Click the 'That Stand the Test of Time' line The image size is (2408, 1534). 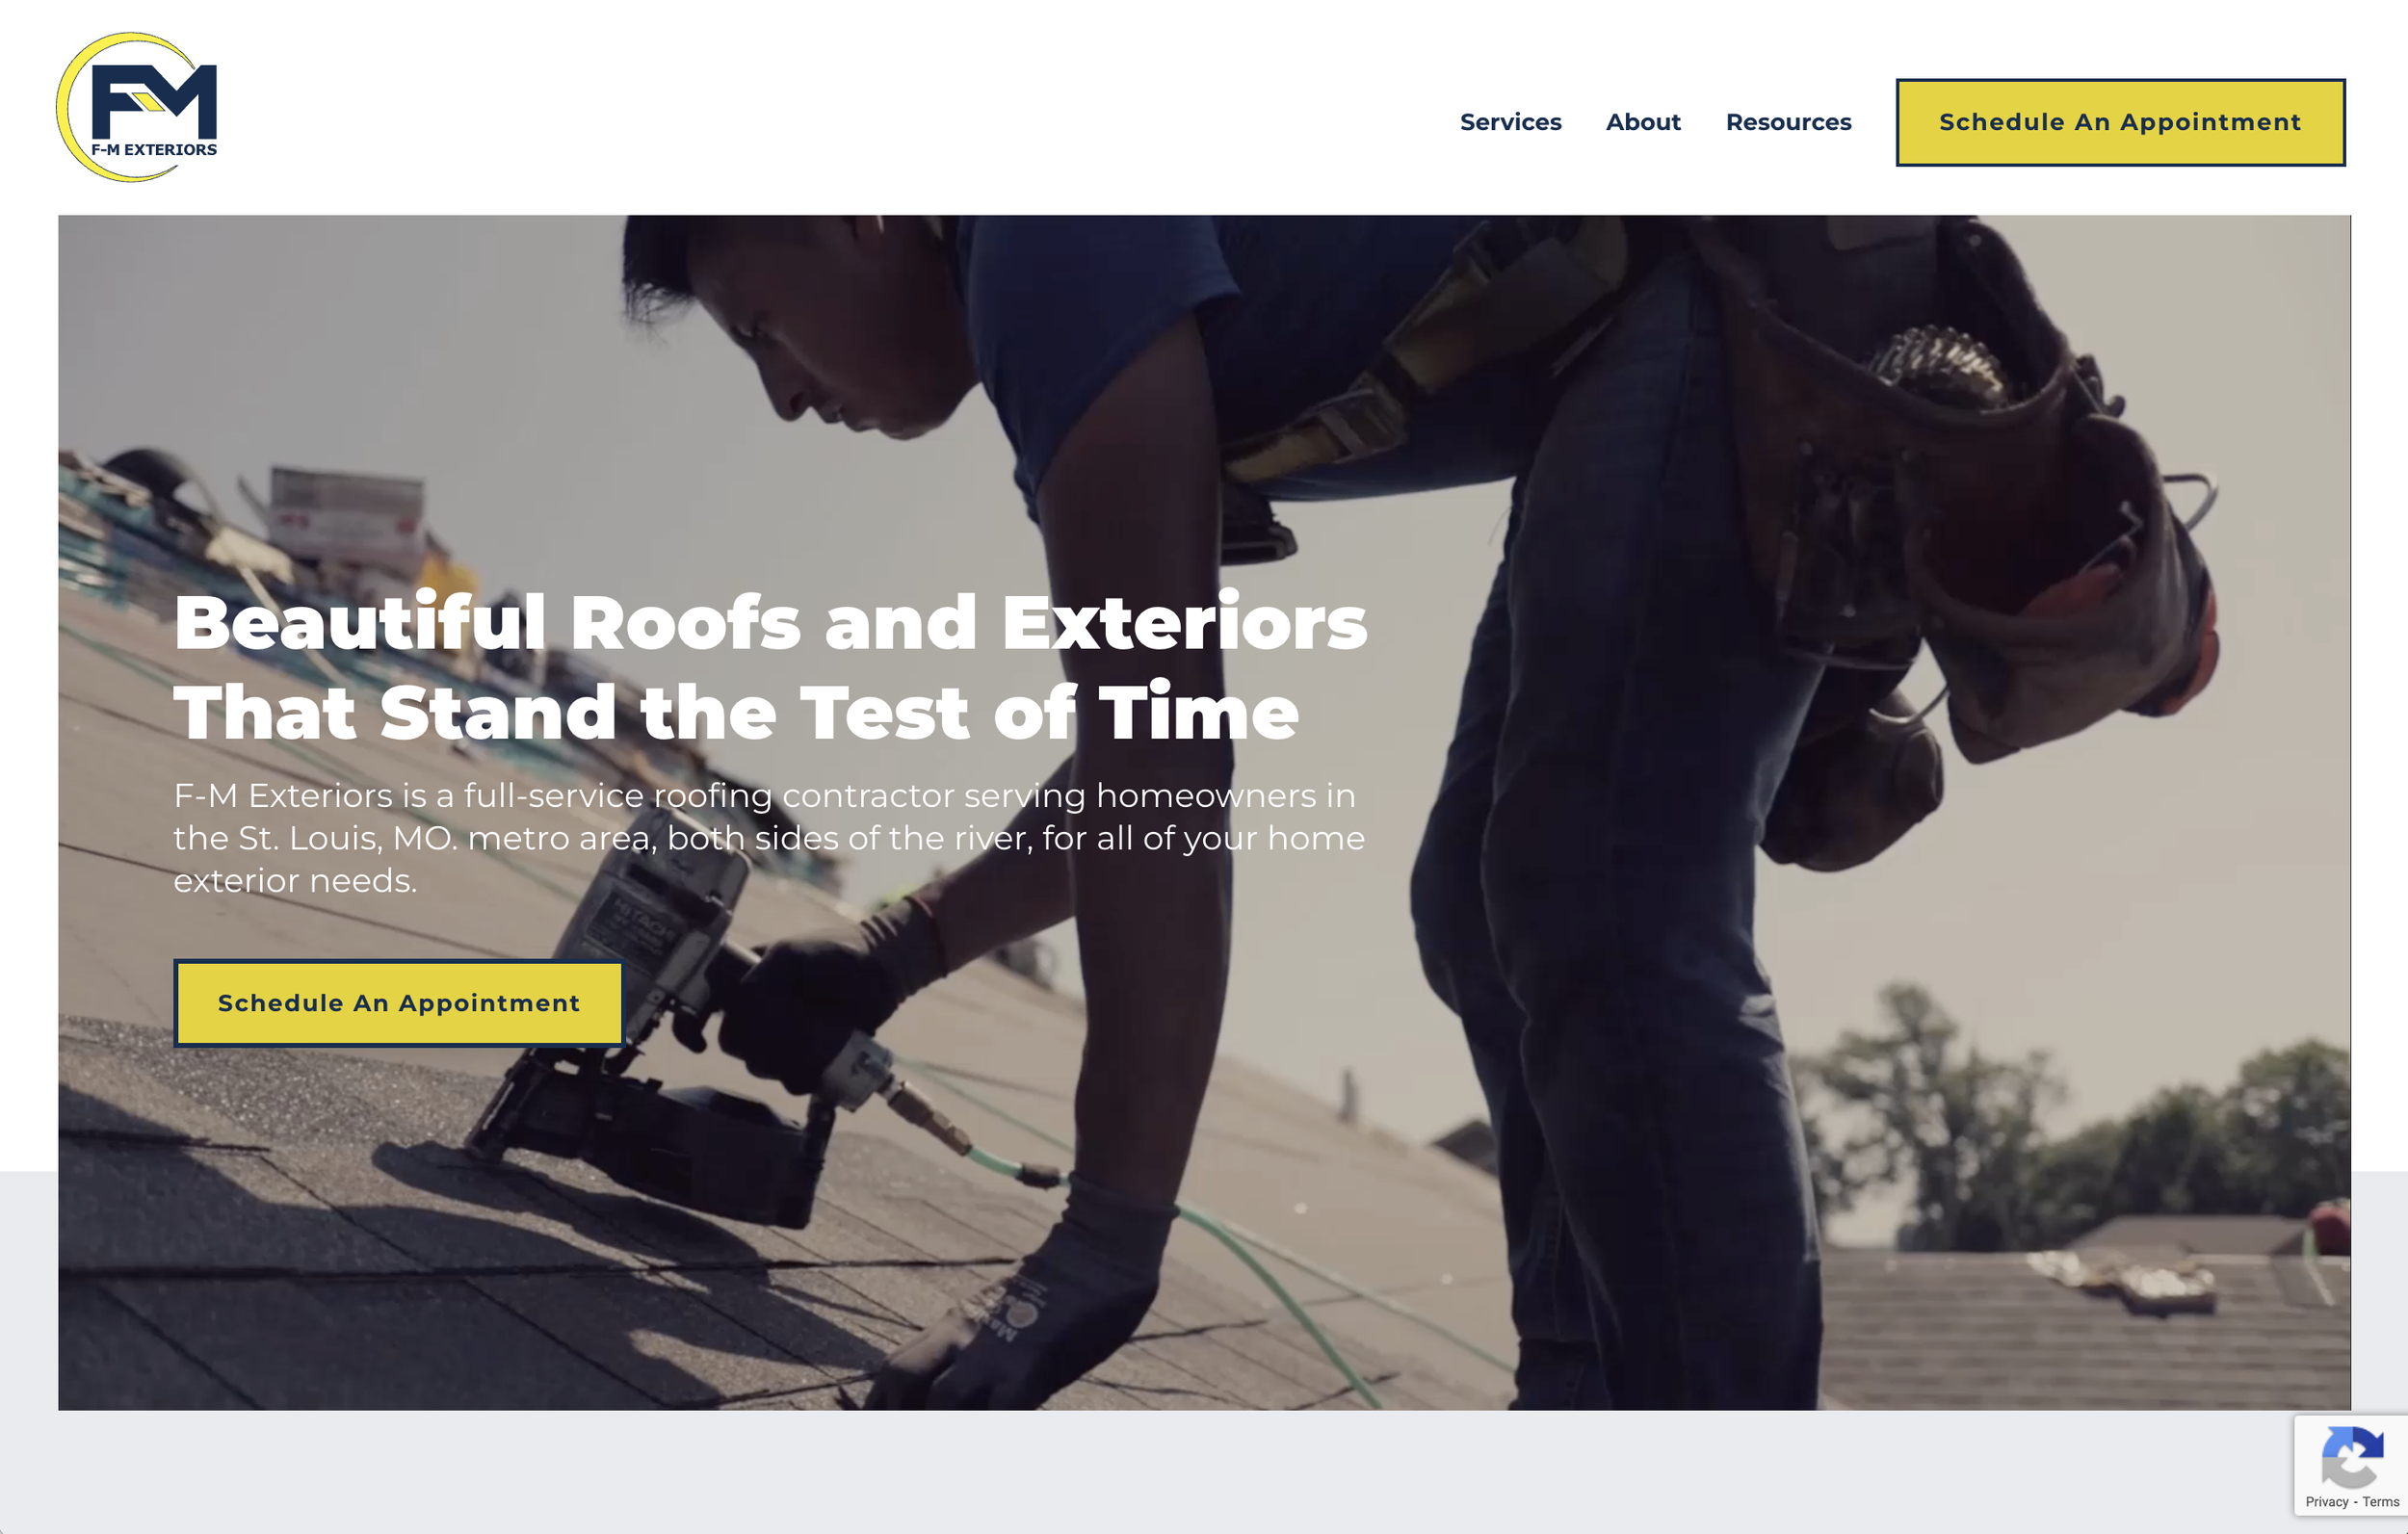736,713
